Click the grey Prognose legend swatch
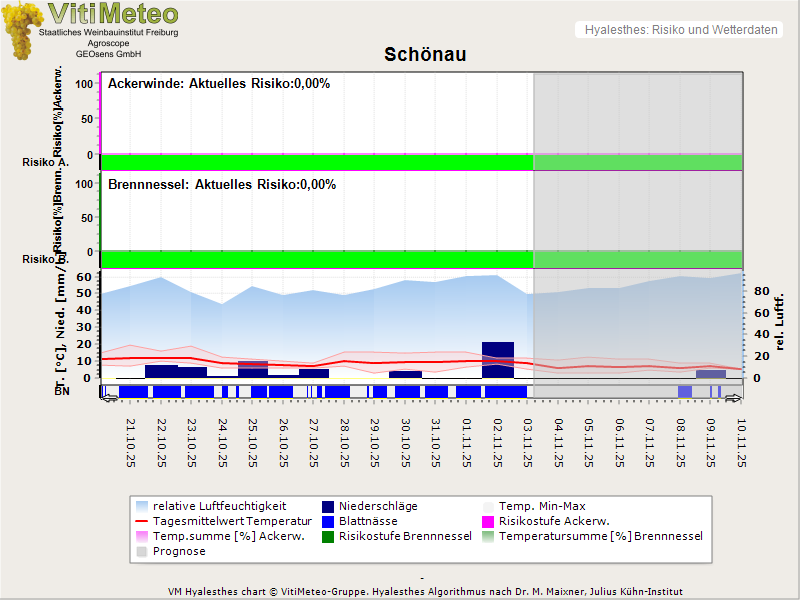Image resolution: width=800 pixels, height=600 pixels. click(142, 551)
